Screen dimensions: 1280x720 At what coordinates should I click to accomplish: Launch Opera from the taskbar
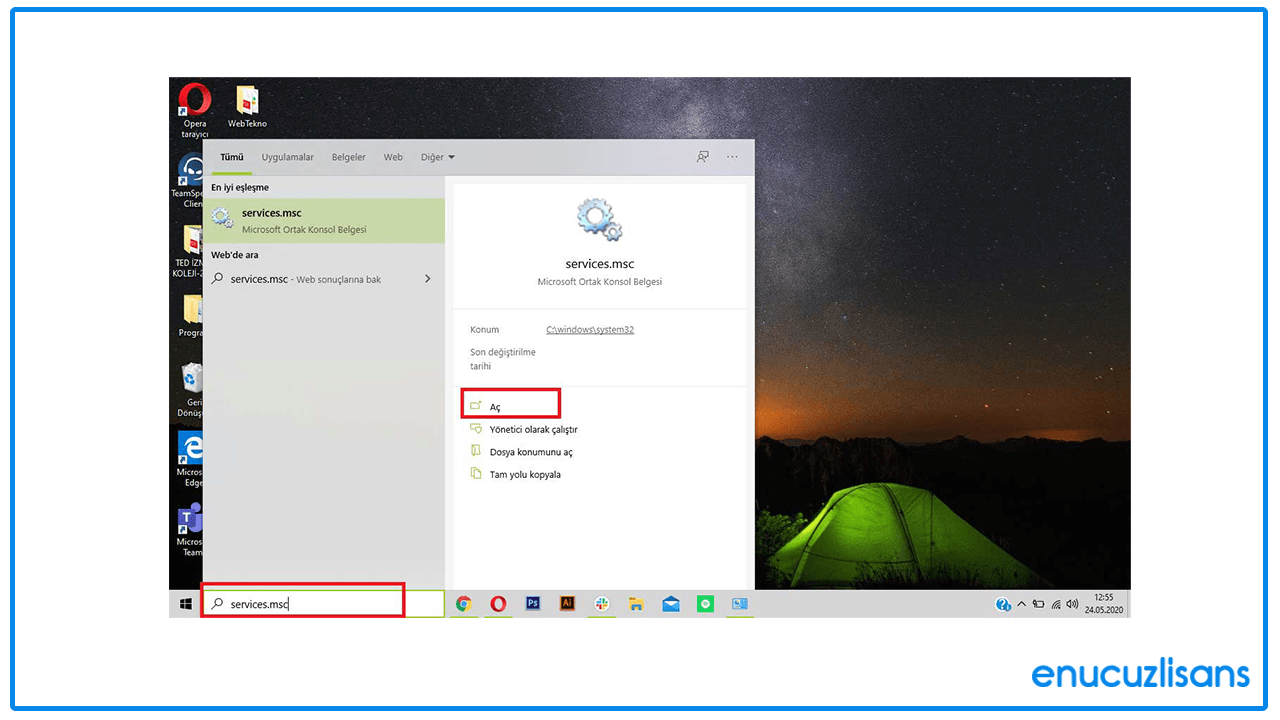pos(498,604)
